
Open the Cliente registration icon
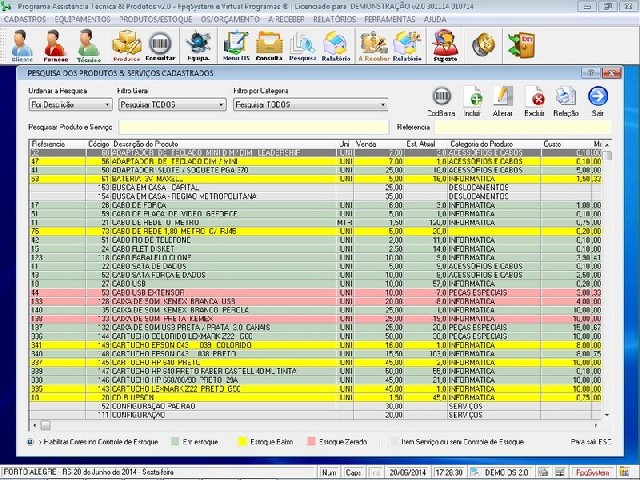tap(22, 45)
